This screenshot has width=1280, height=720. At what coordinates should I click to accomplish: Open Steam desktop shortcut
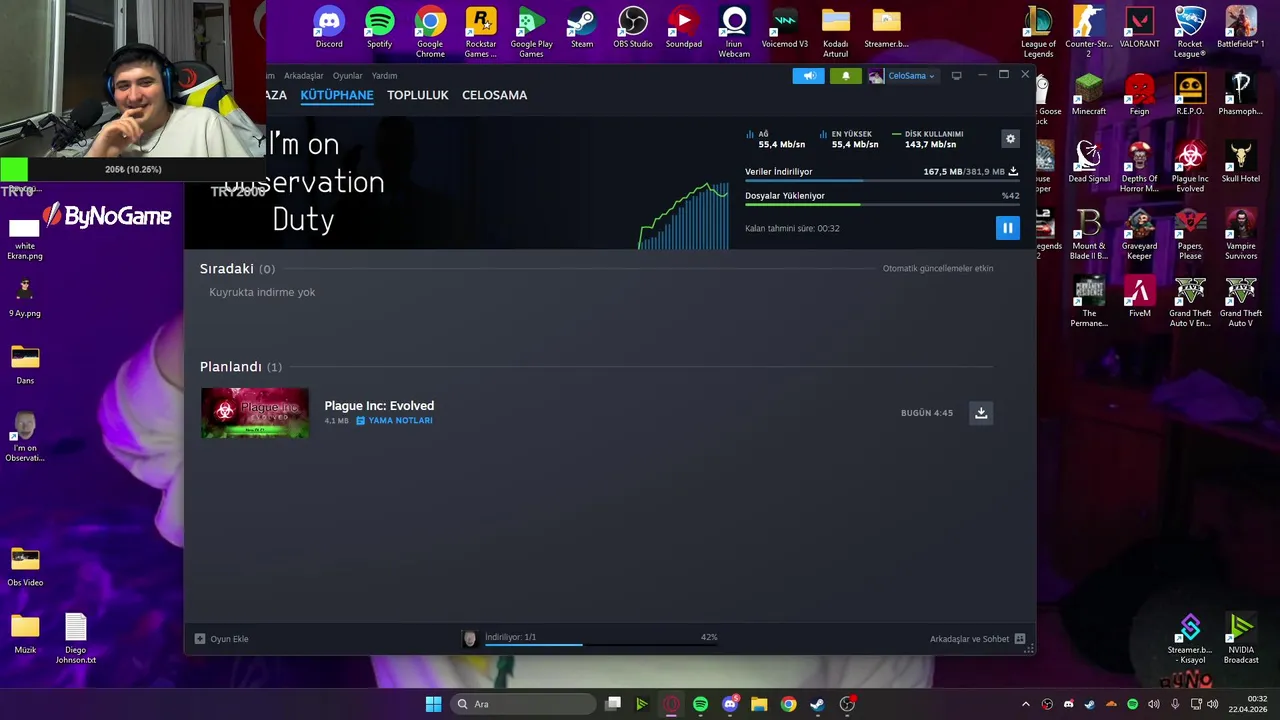[x=582, y=28]
